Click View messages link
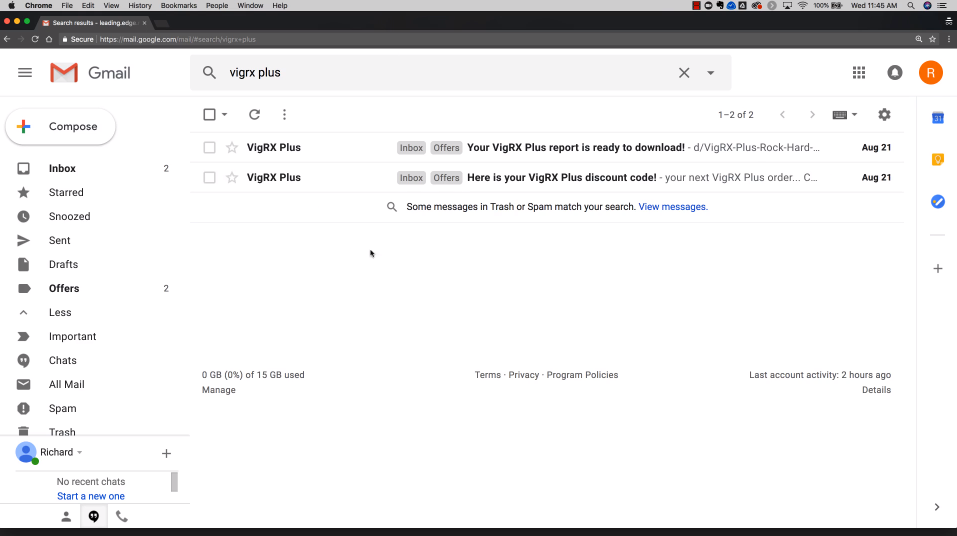957x536 pixels. (x=673, y=206)
